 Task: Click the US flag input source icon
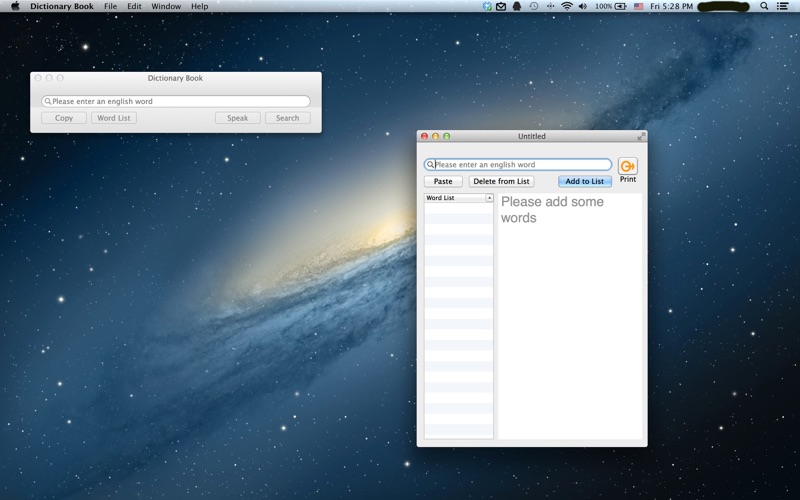pos(638,6)
